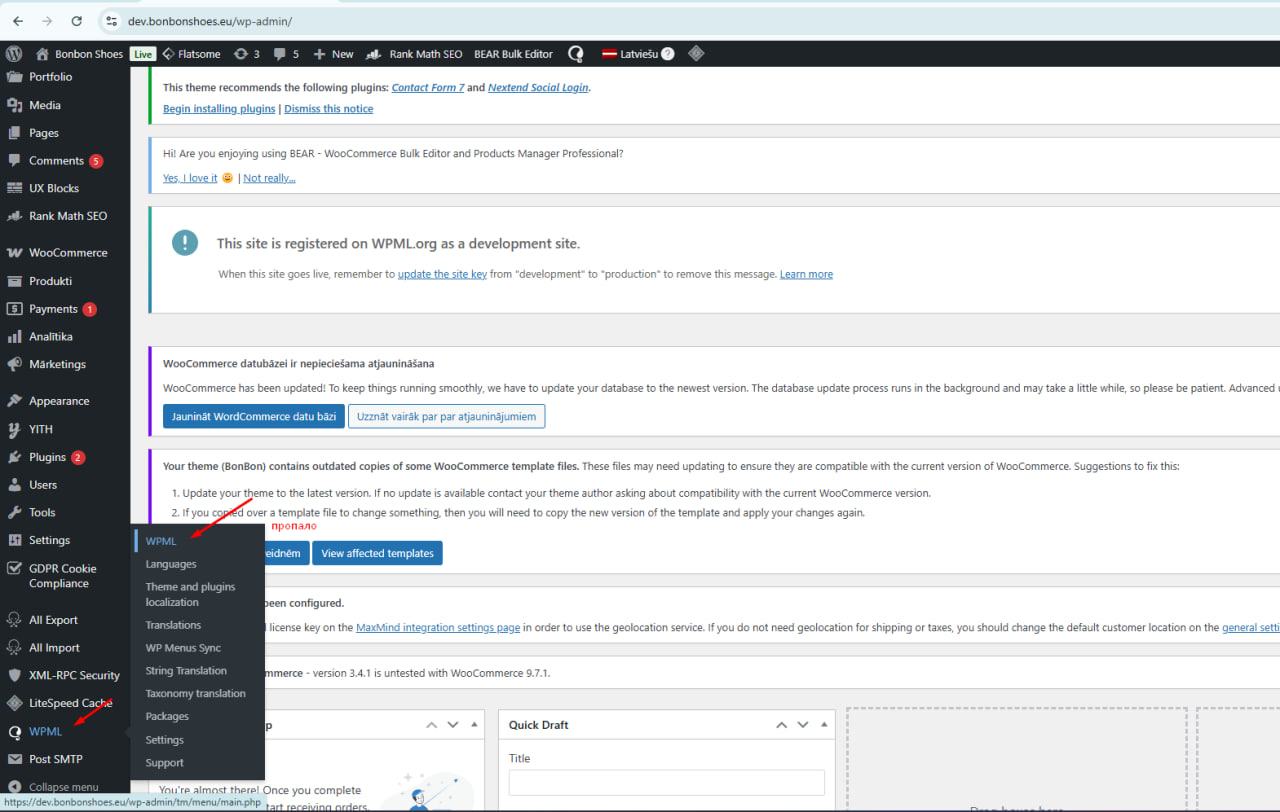This screenshot has width=1280, height=812.
Task: Open Rank Math SEO in admin bar
Action: point(414,54)
